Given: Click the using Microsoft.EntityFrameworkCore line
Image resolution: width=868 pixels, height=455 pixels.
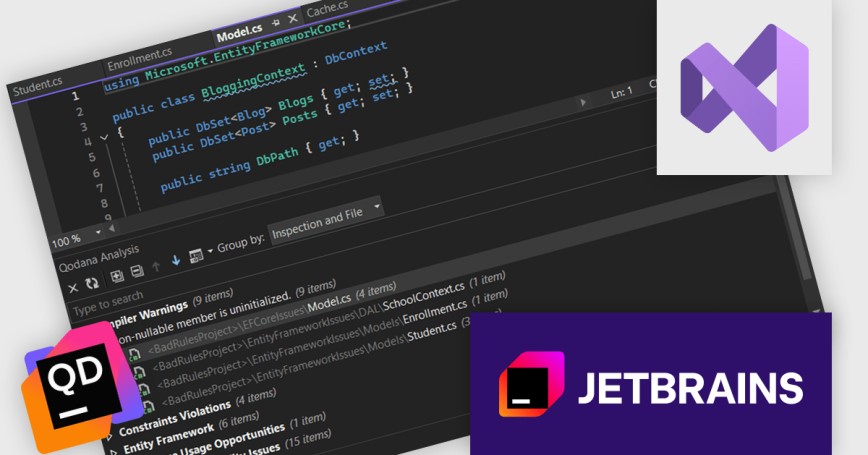Looking at the screenshot, I should click(x=227, y=55).
